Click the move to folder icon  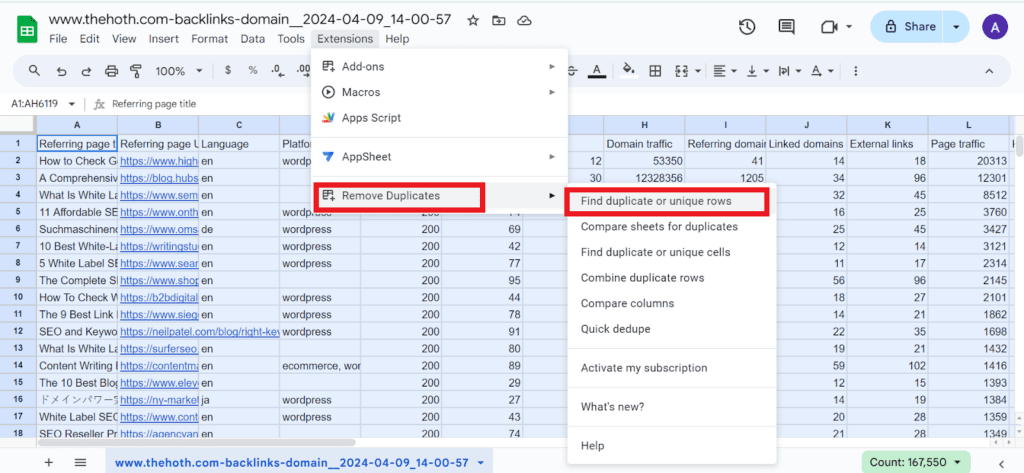[x=498, y=20]
